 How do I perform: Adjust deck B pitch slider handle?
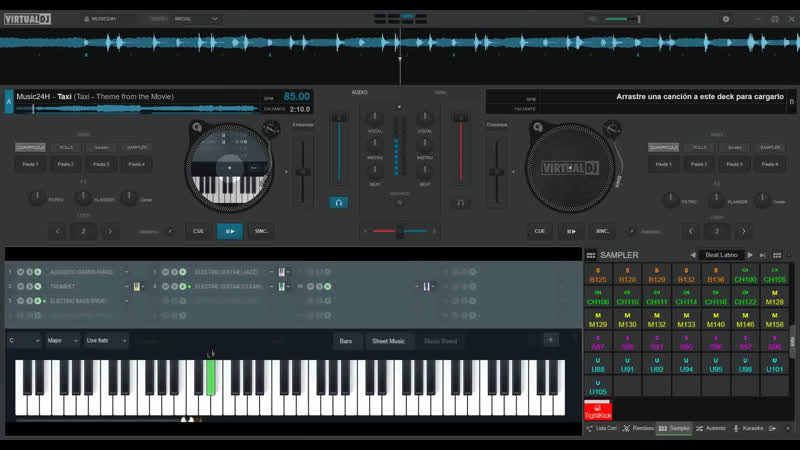[x=496, y=172]
